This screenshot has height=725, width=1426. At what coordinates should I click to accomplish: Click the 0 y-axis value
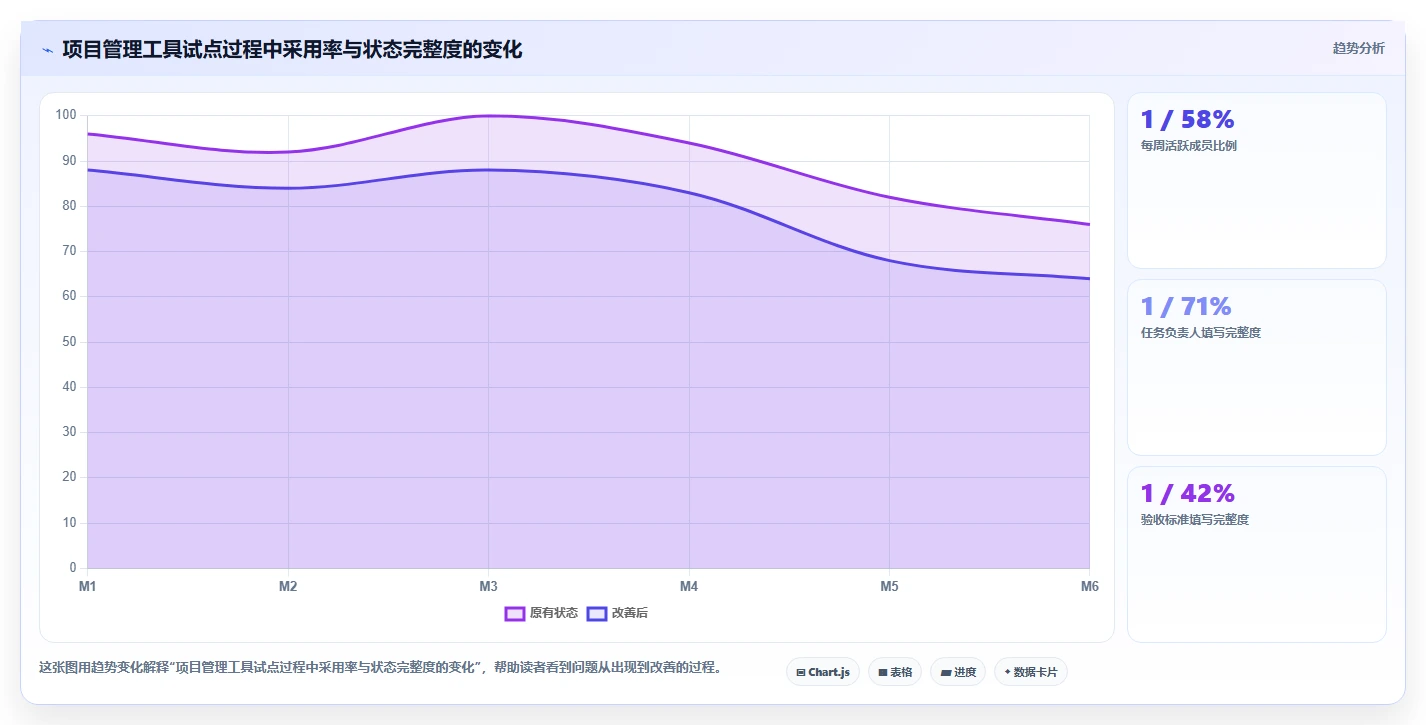pos(73,568)
